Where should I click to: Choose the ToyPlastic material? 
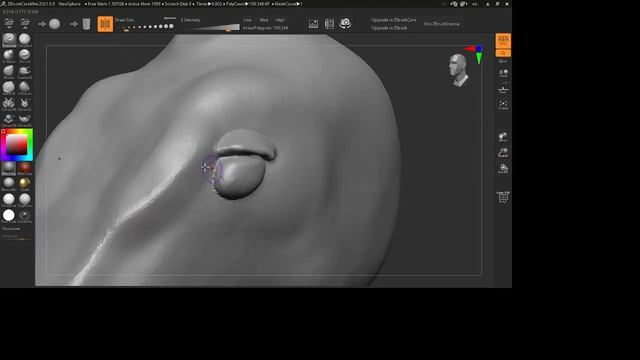24,200
